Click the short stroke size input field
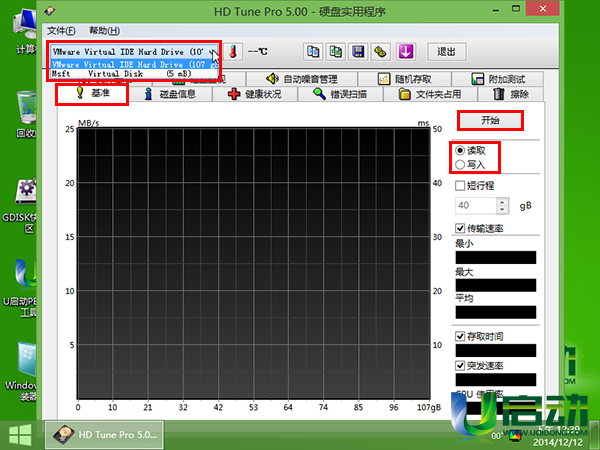Viewport: 600px width, 450px height. (x=476, y=205)
